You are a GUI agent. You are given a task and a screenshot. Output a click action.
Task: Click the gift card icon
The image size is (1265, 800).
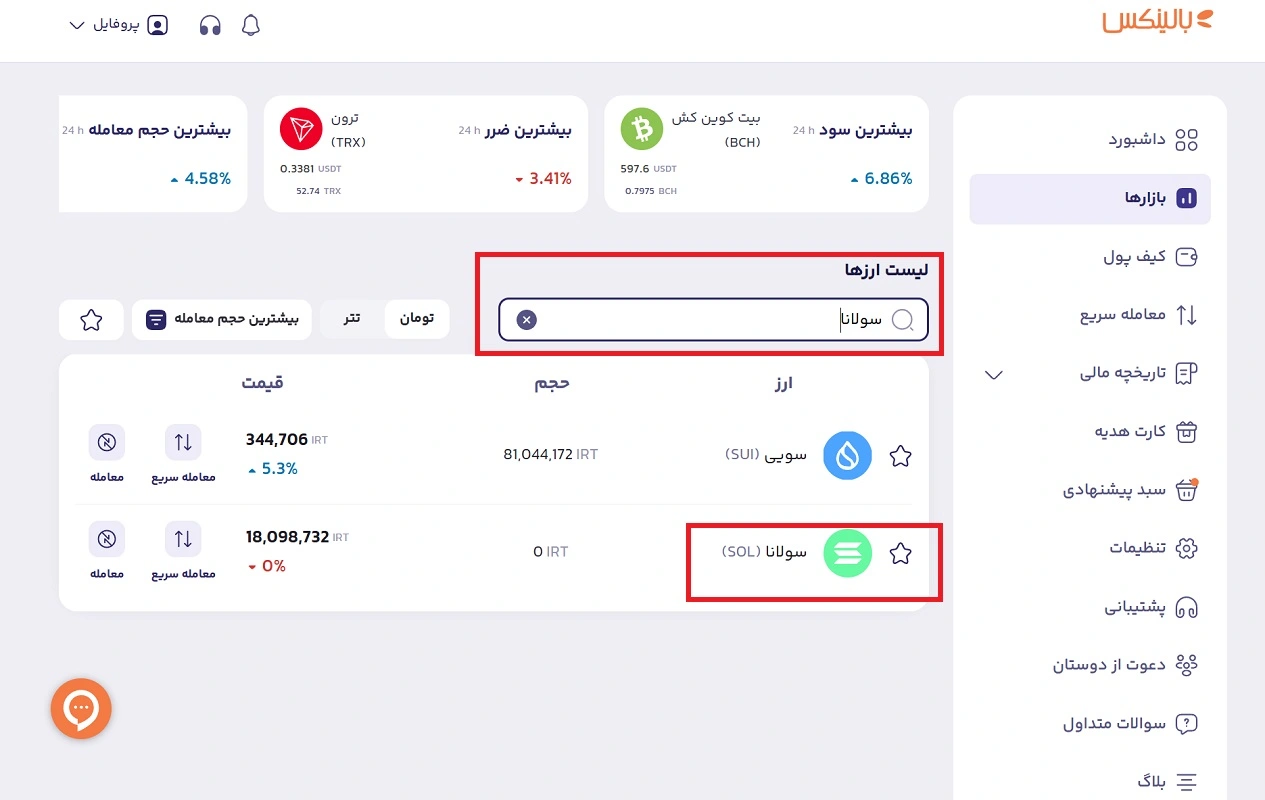pos(1186,432)
